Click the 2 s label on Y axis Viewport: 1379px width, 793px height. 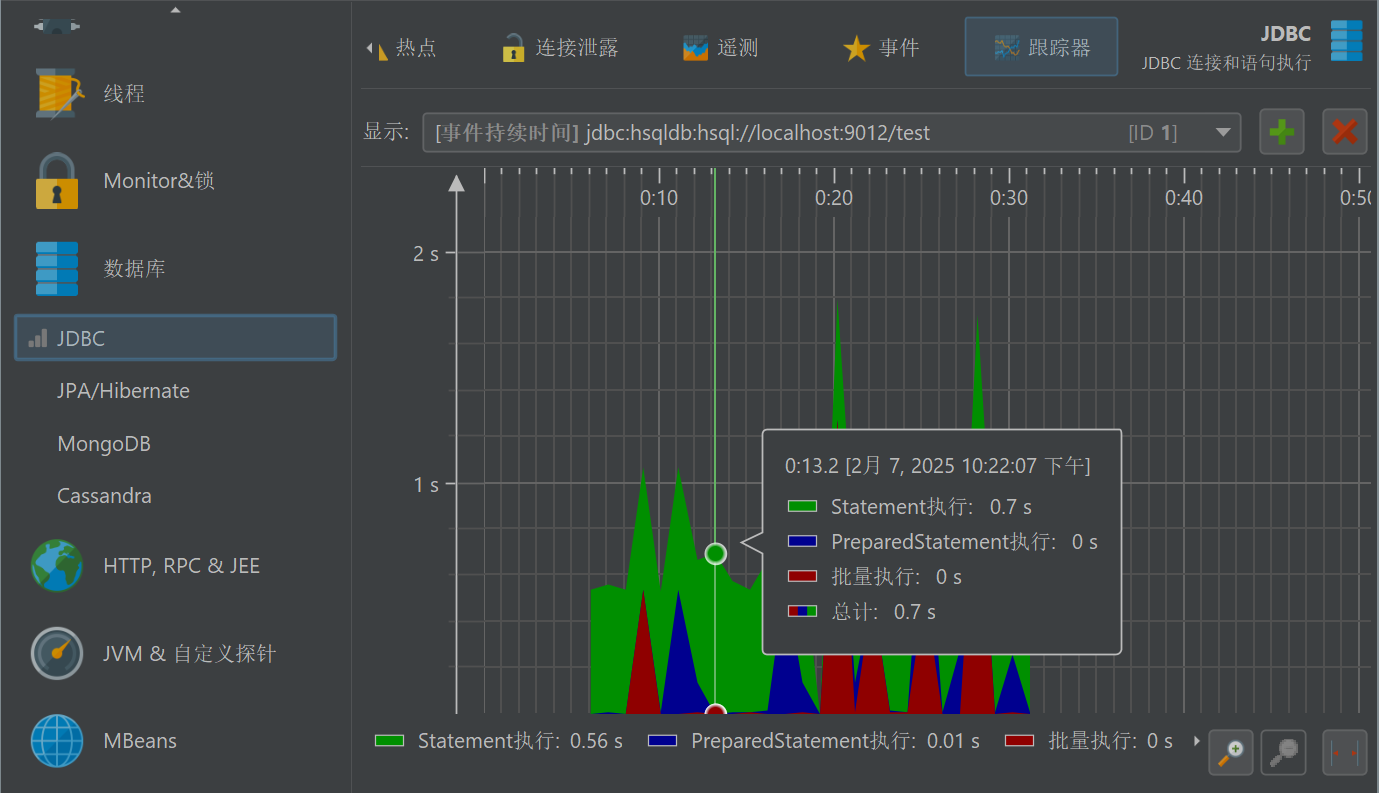[x=426, y=254]
